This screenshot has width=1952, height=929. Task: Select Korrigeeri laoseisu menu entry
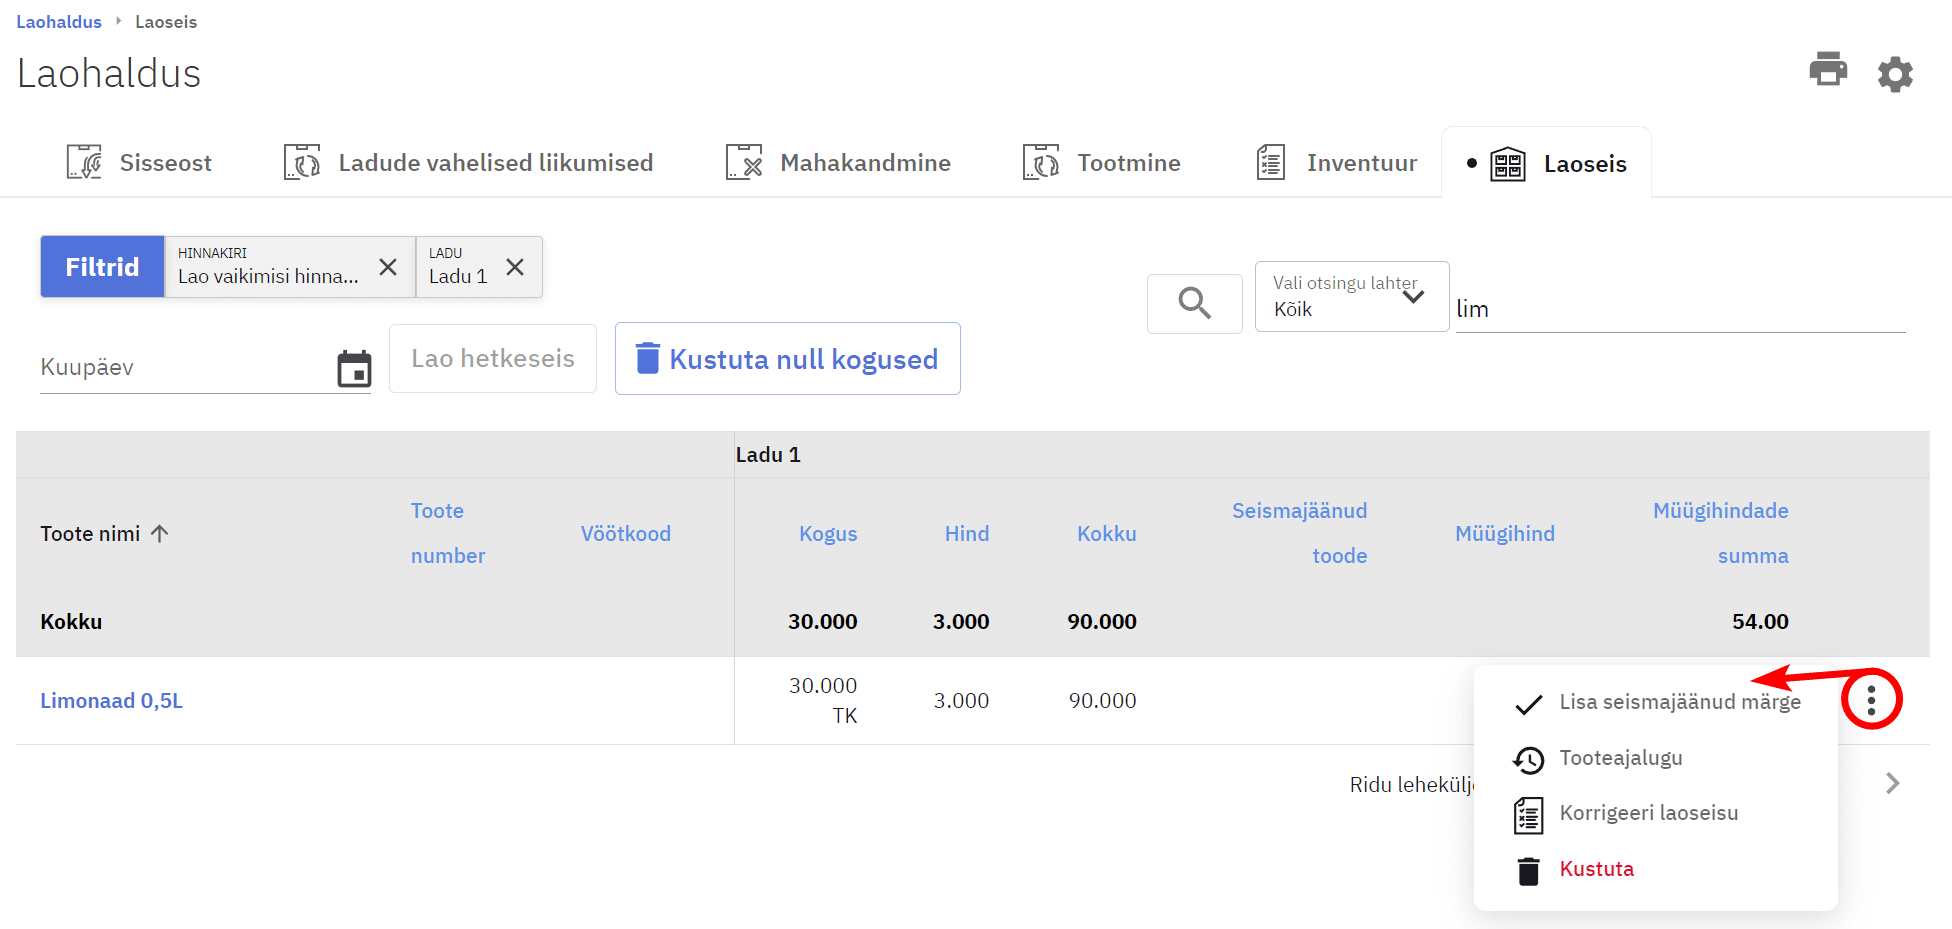[x=1648, y=813]
